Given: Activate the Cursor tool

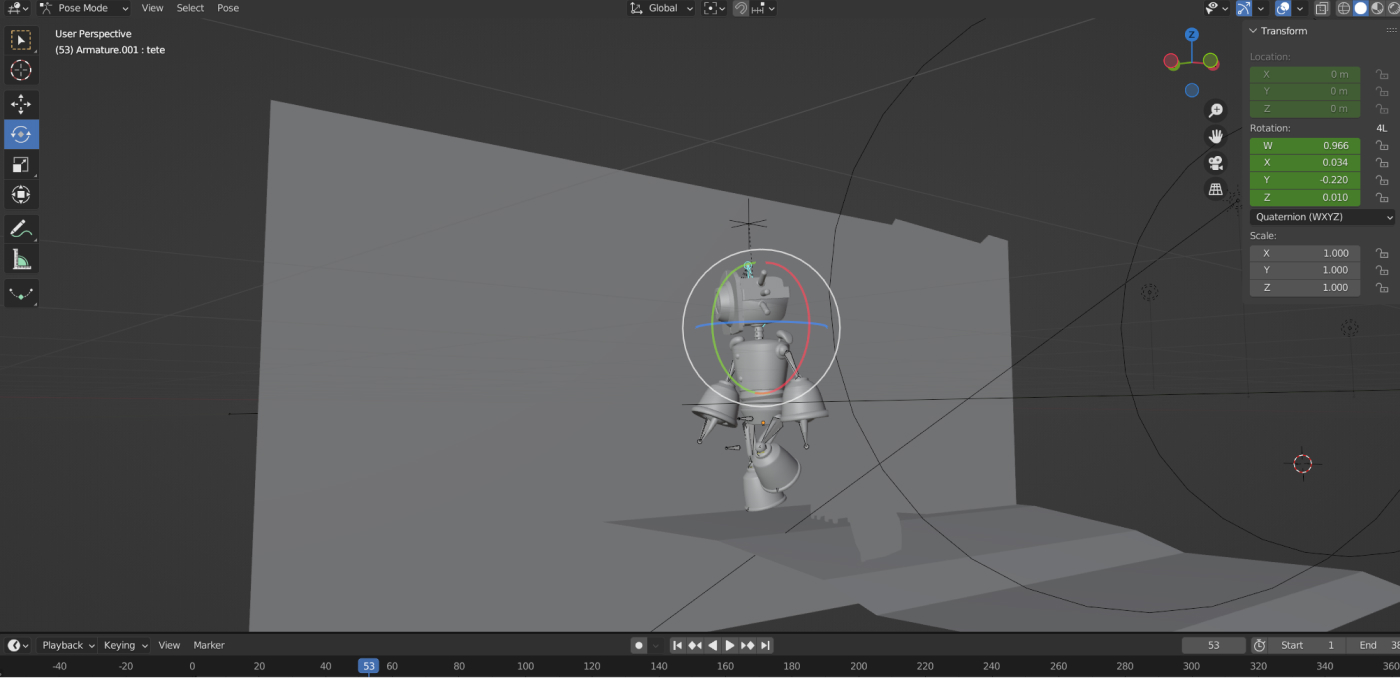Looking at the screenshot, I should (x=21, y=70).
